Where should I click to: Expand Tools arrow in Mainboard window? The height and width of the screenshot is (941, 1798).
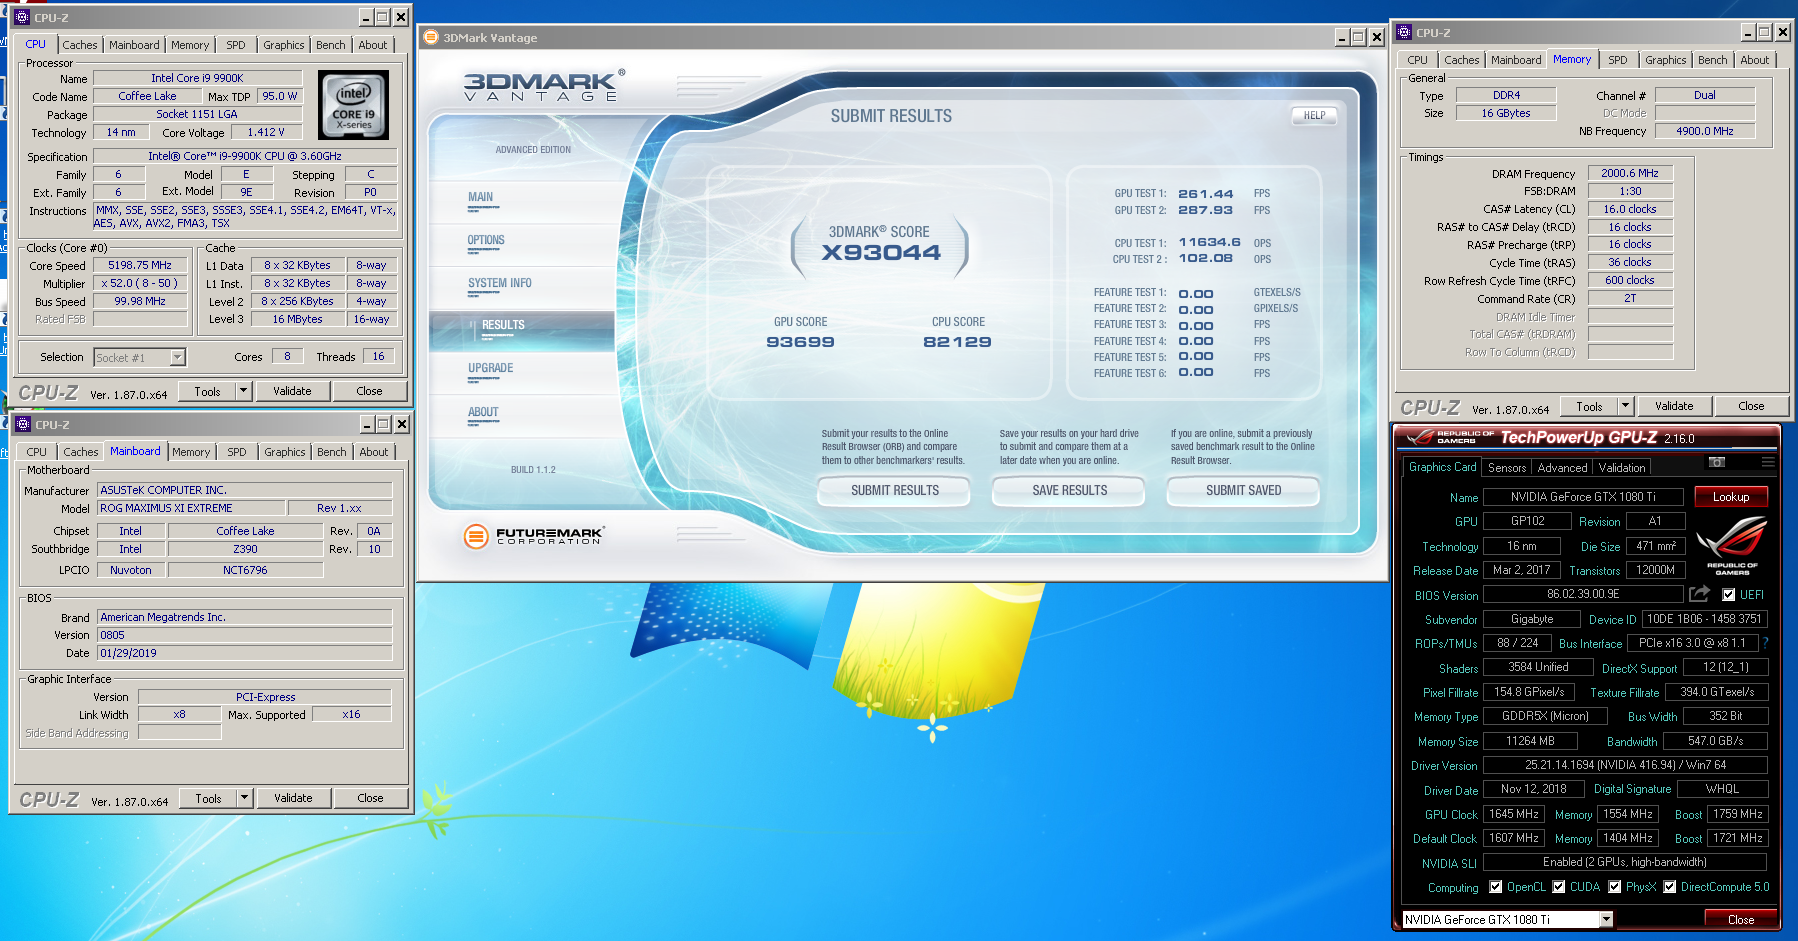[244, 798]
